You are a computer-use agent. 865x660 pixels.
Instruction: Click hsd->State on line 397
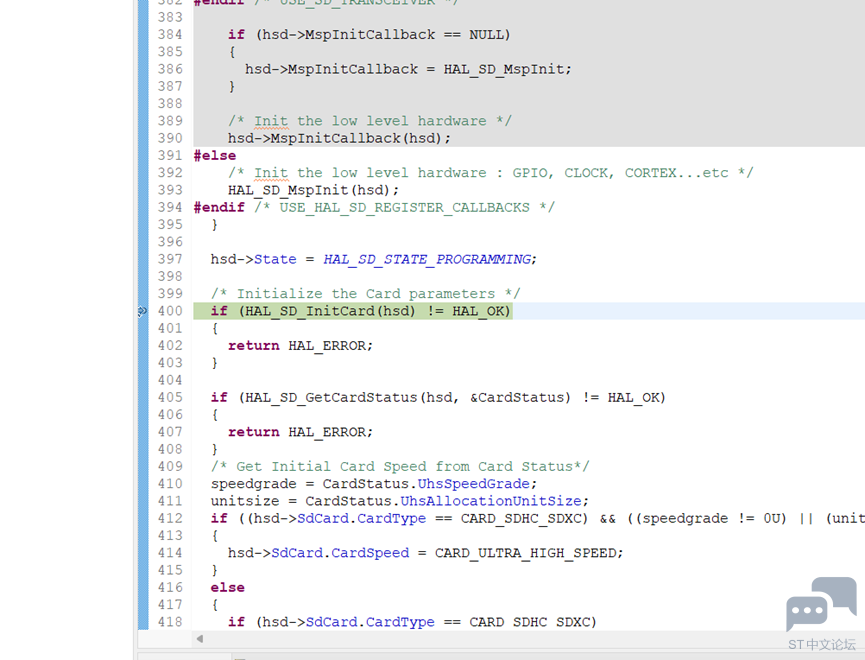254,259
